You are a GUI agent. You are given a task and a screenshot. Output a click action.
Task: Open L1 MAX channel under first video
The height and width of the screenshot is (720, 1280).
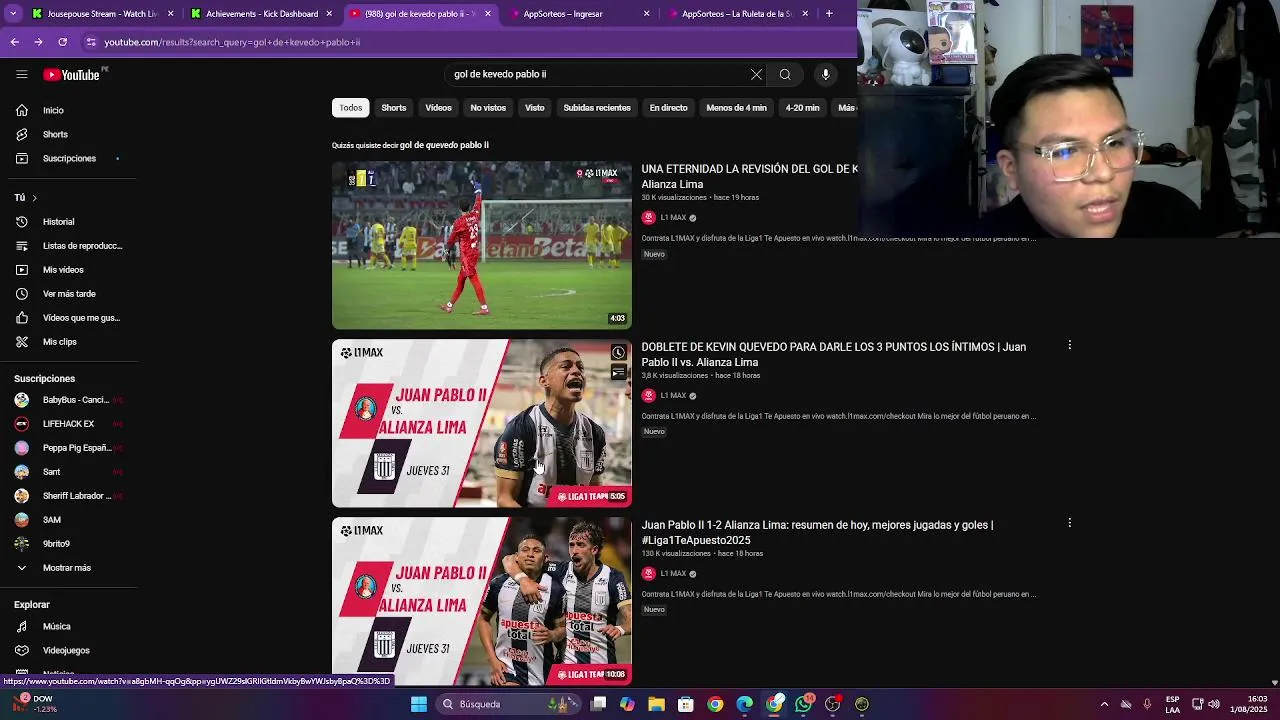pyautogui.click(x=673, y=218)
